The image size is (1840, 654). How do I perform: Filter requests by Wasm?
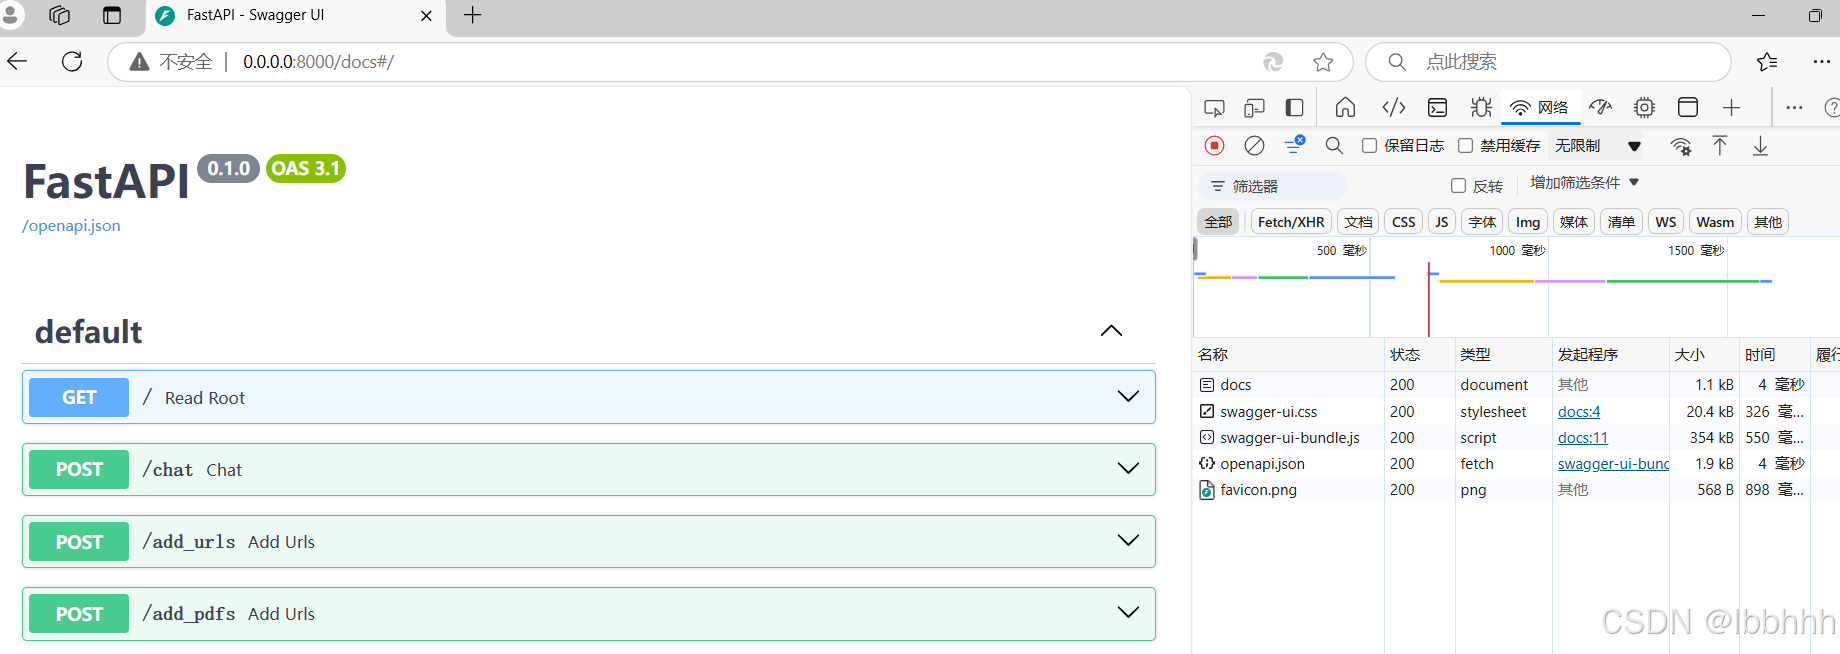[x=1715, y=222]
